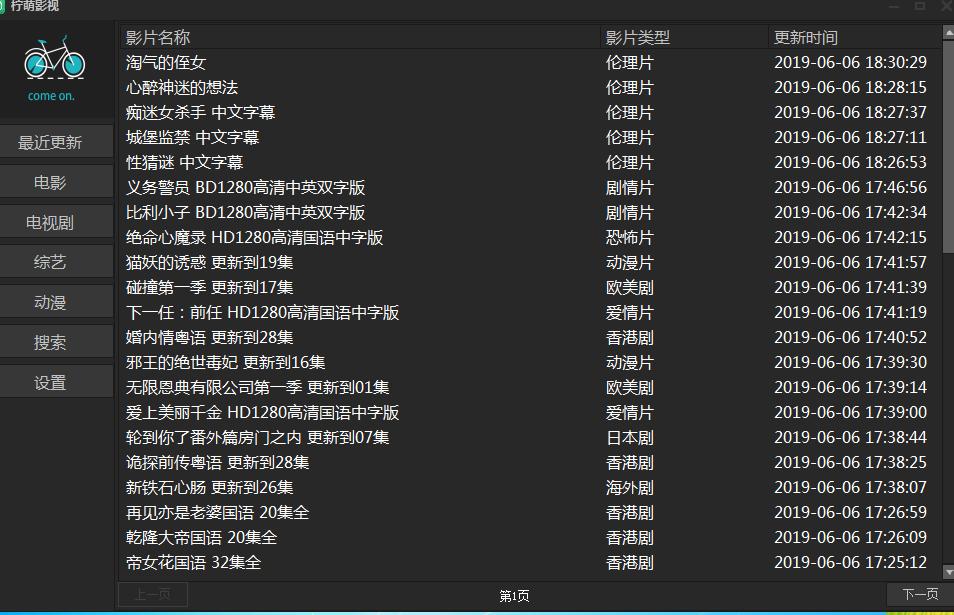Click the 海外剧 type cell
954x615 pixels.
(629, 487)
